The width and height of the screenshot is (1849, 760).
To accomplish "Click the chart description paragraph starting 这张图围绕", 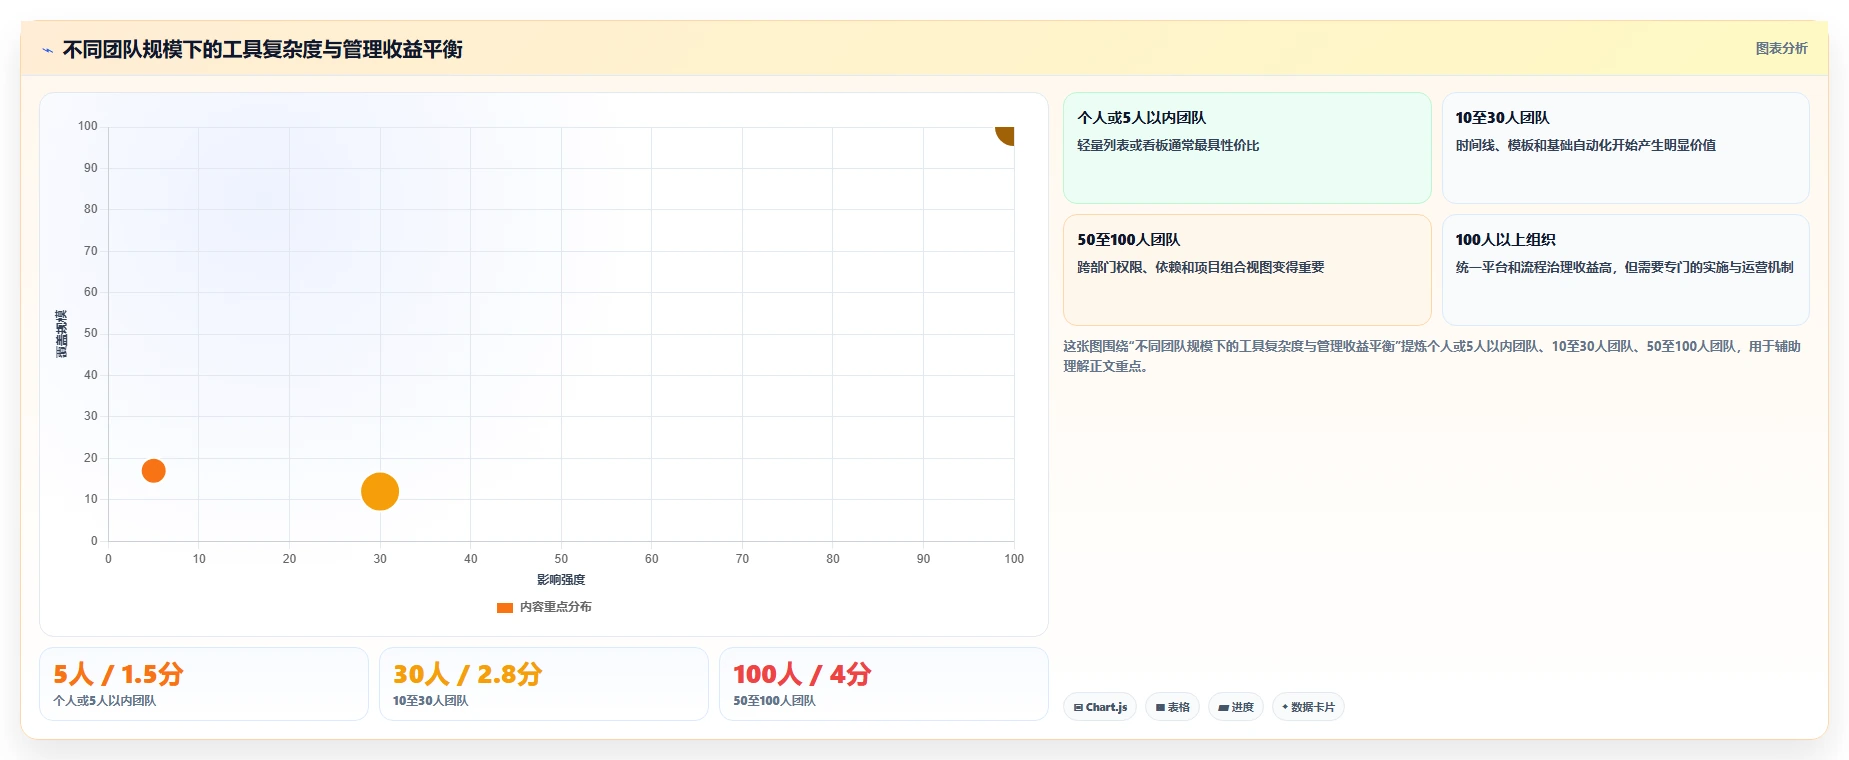I will (x=1432, y=356).
